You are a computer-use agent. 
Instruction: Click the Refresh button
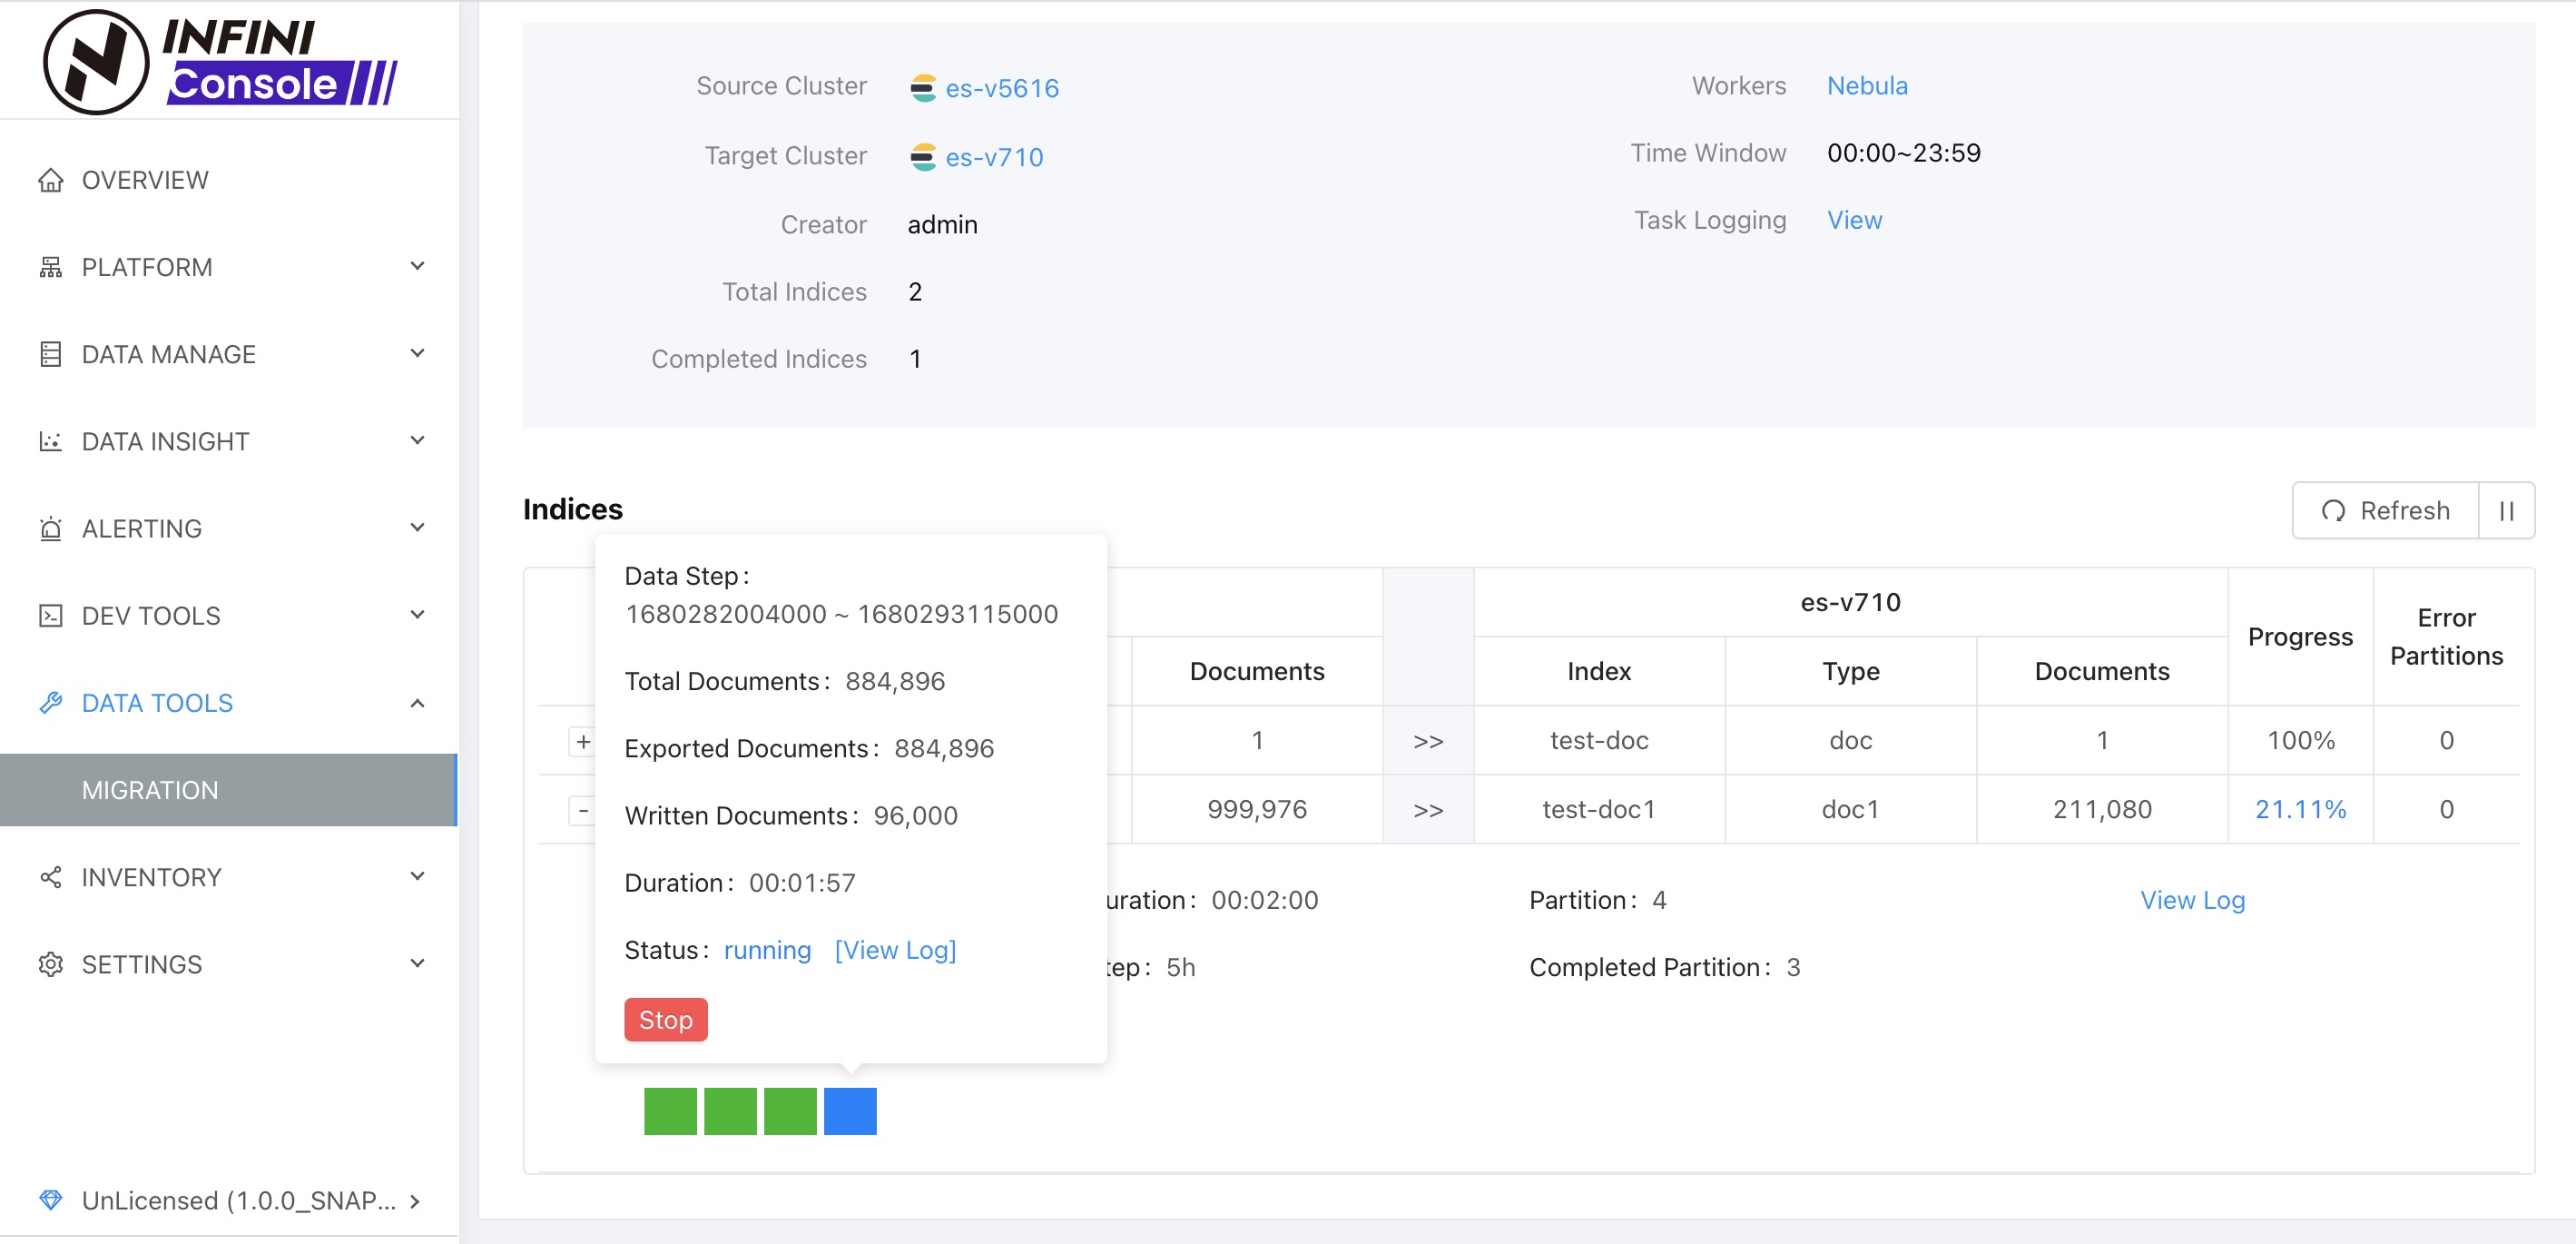(x=2385, y=511)
